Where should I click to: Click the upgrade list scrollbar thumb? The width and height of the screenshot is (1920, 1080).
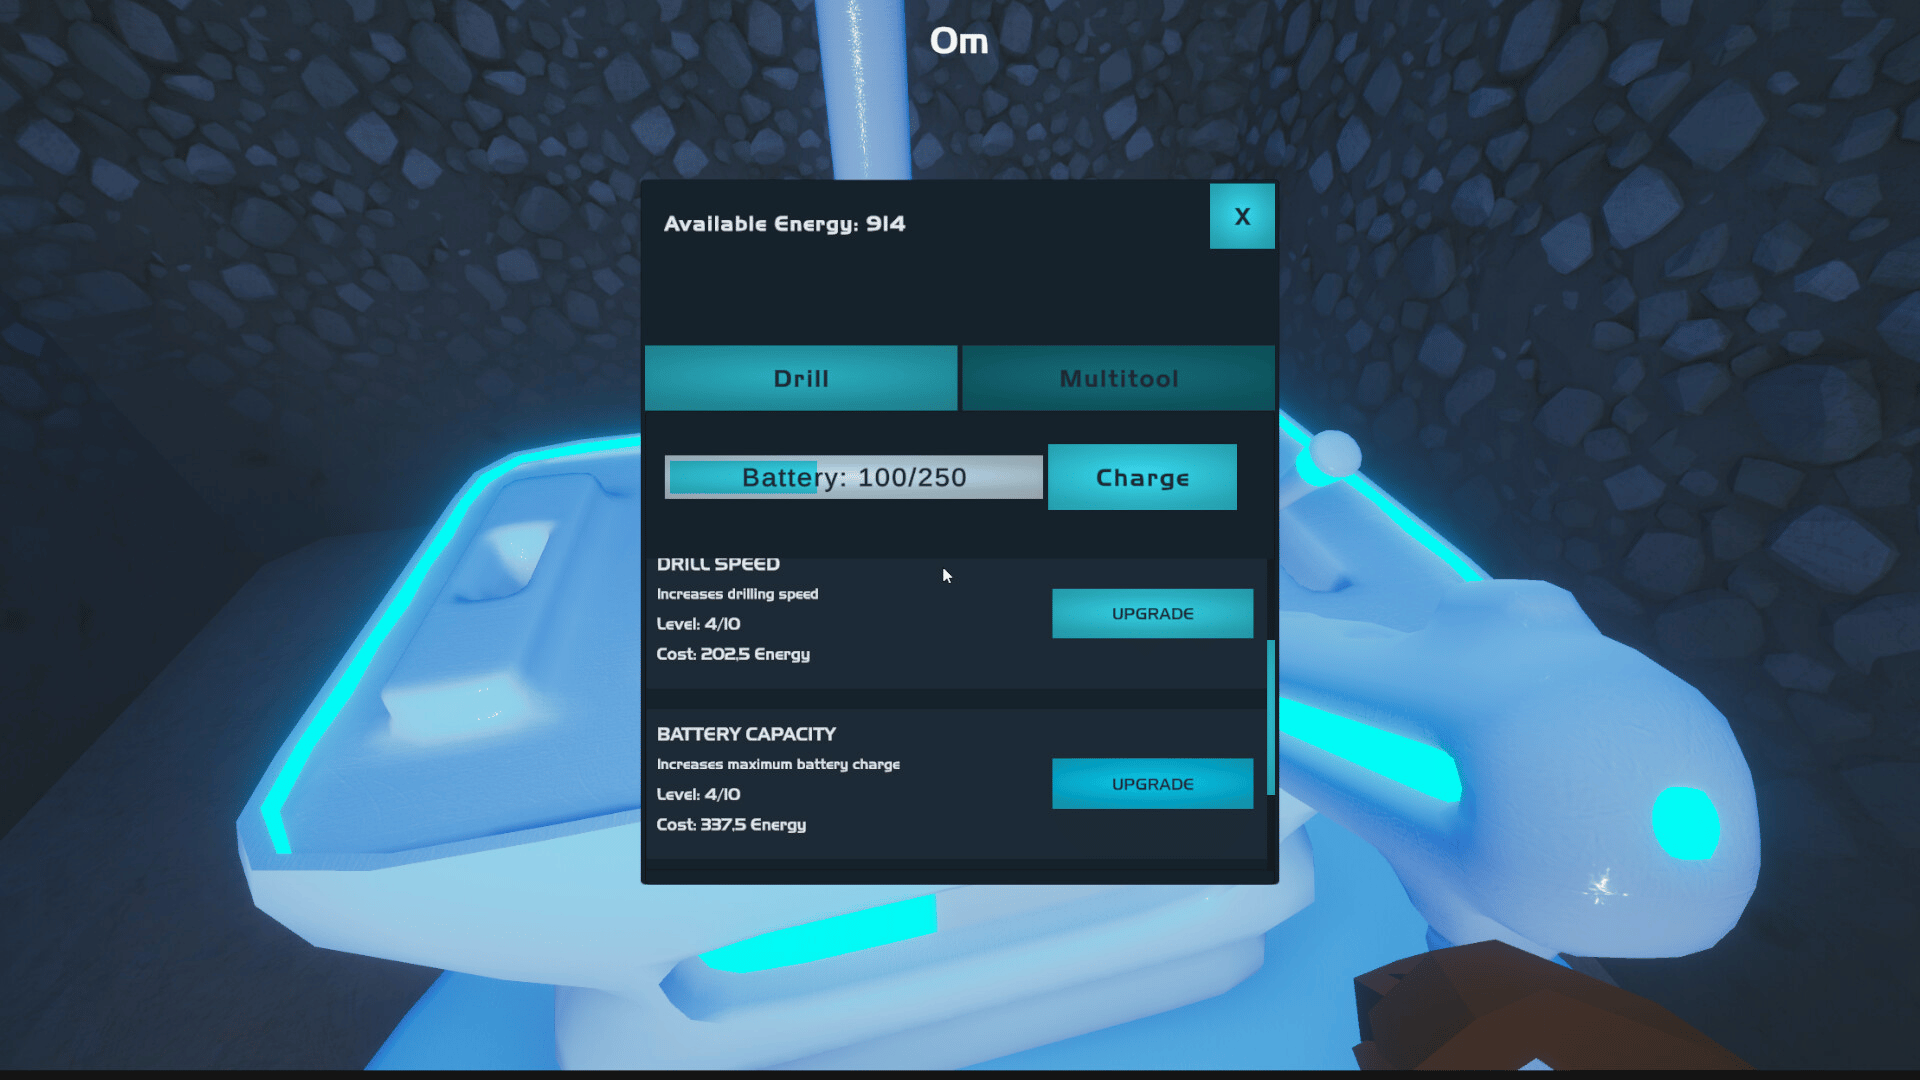pyautogui.click(x=1271, y=716)
